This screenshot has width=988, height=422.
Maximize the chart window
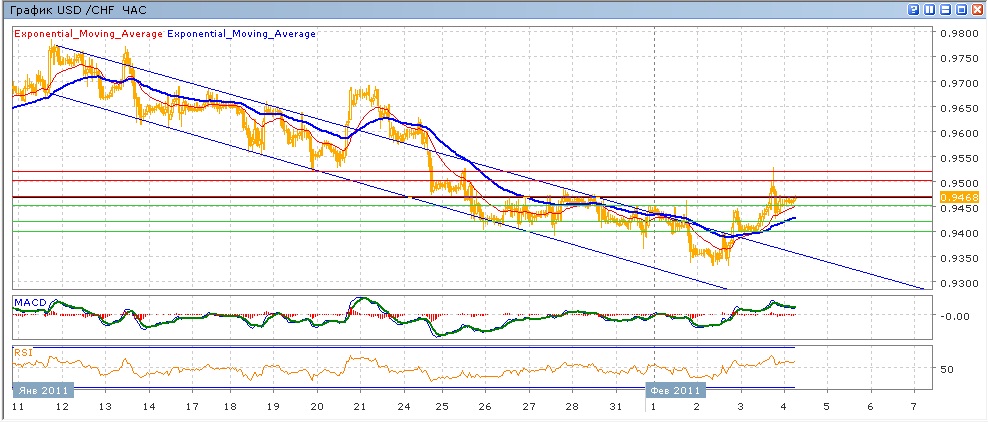[962, 9]
